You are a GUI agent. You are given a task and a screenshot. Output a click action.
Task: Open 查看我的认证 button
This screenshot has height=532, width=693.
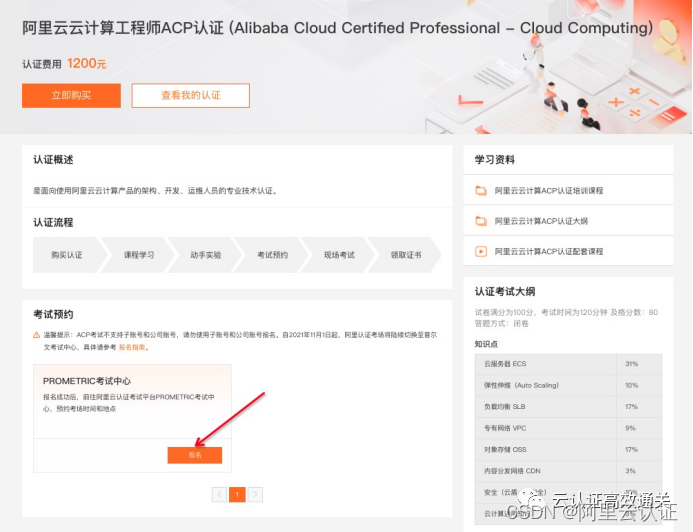(190, 95)
